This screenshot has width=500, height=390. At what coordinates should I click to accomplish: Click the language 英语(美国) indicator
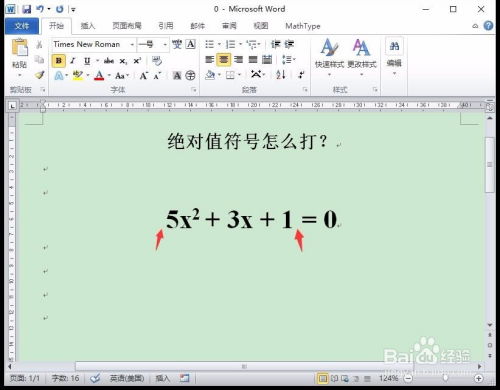[127, 378]
